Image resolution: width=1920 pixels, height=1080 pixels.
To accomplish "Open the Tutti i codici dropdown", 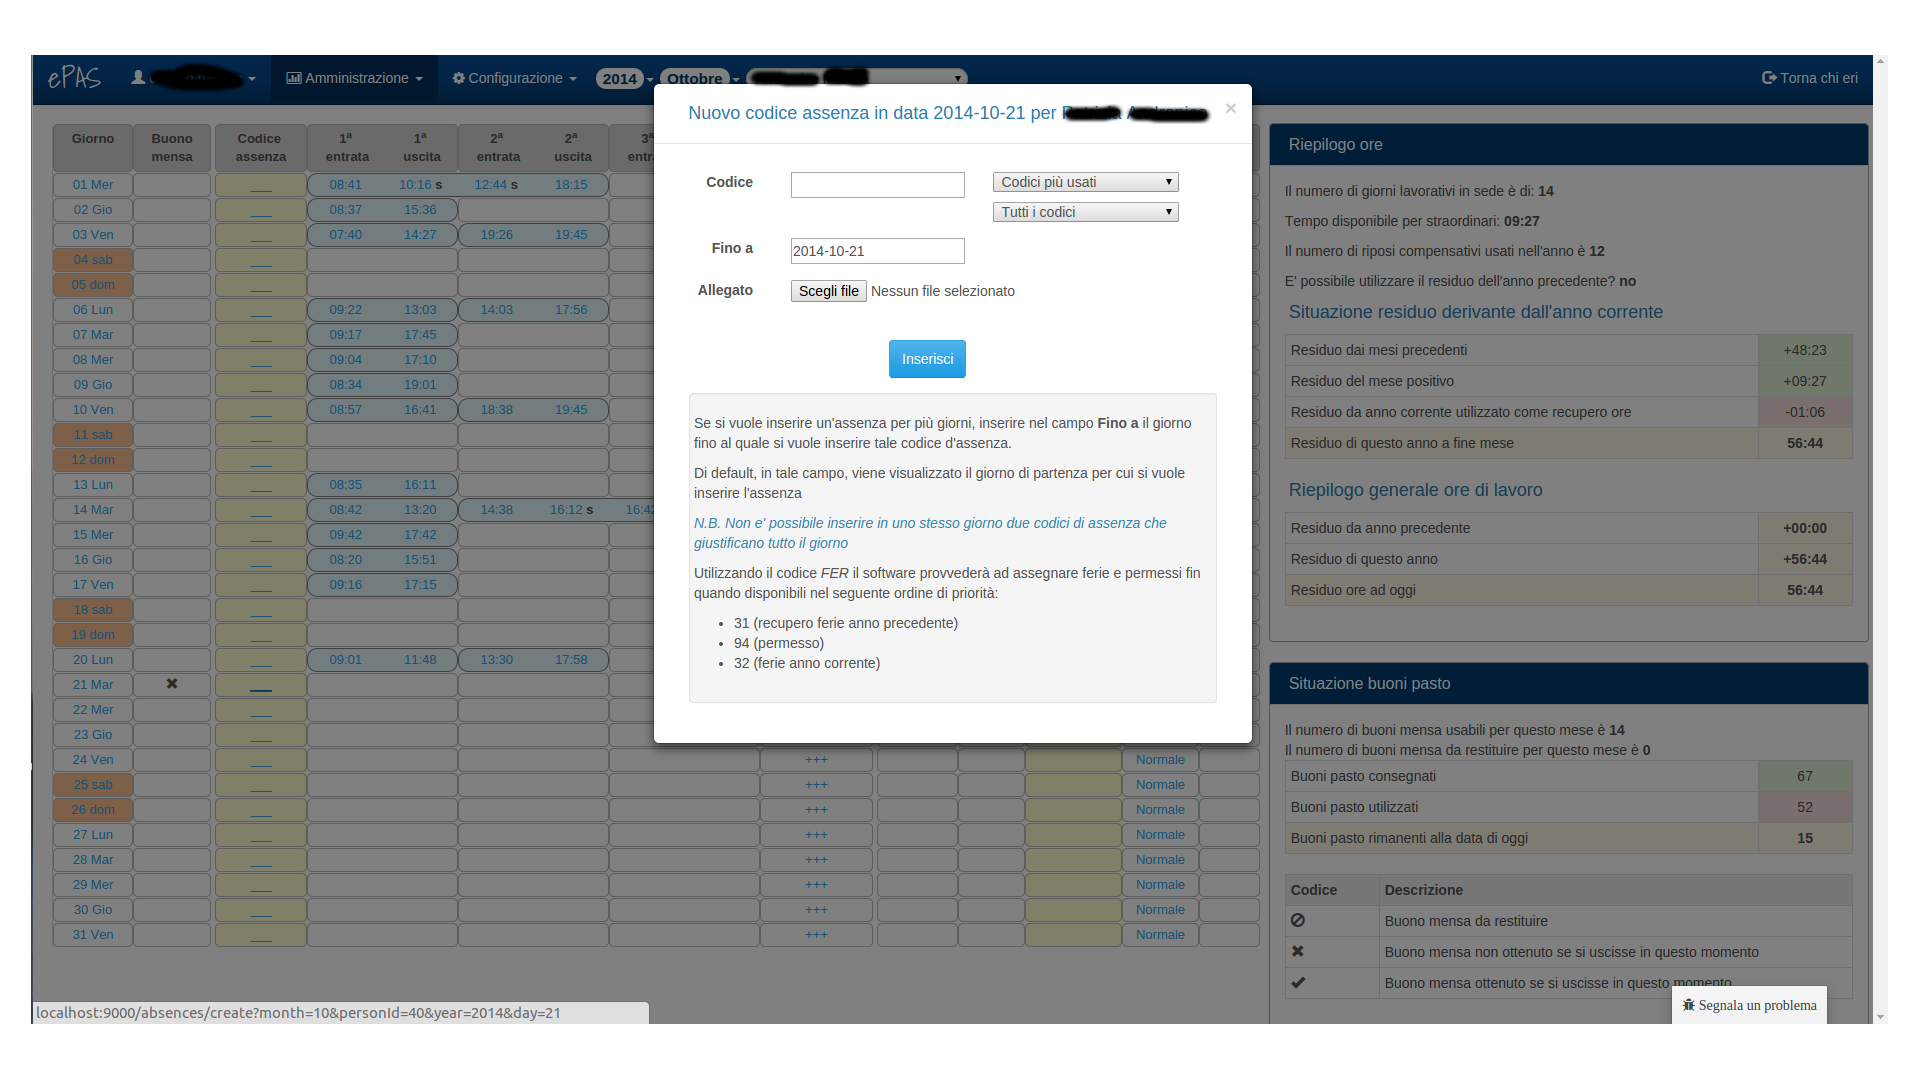I will (x=1085, y=212).
